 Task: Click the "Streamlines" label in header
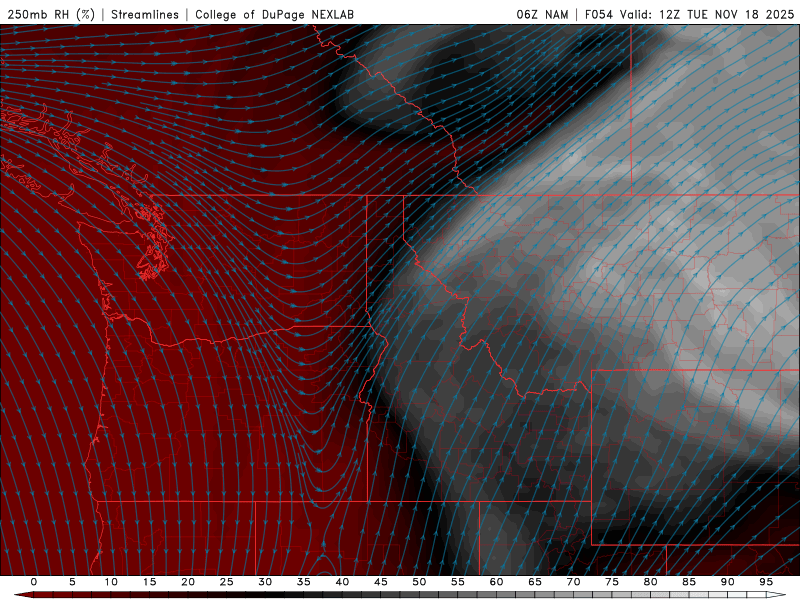pos(145,14)
